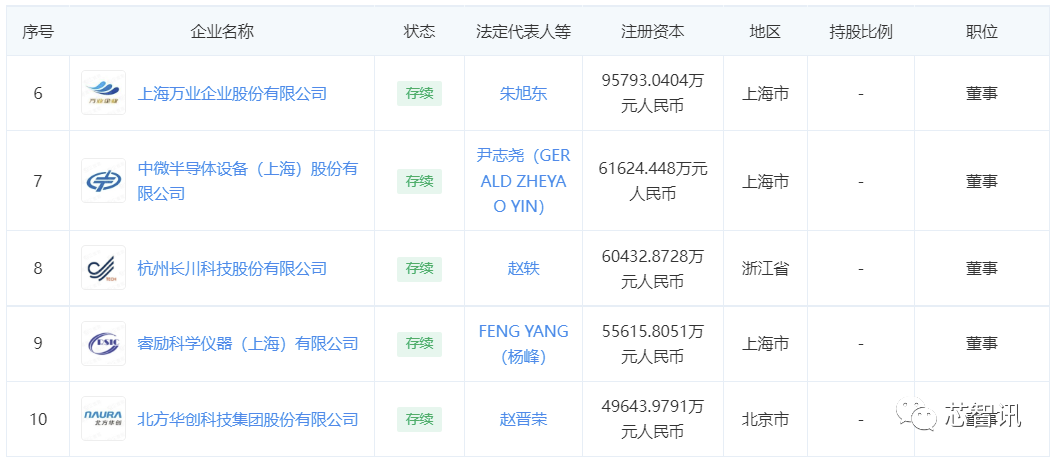Click the 存续 status badge for 上海万业企业

pos(419,93)
